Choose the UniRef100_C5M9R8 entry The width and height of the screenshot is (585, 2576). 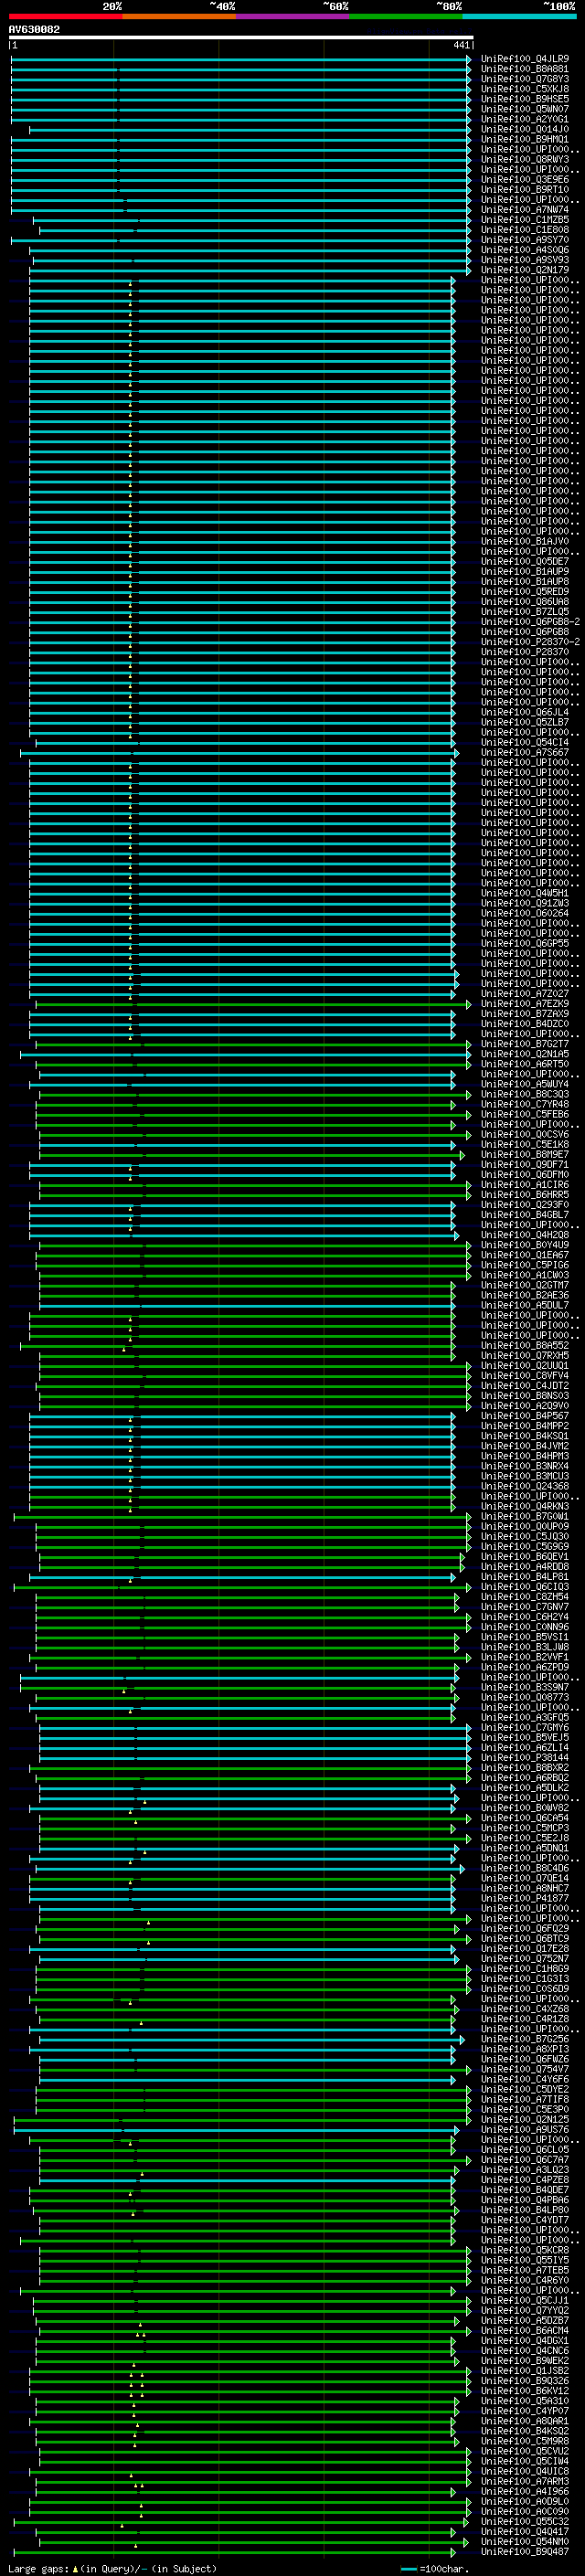tap(524, 2440)
